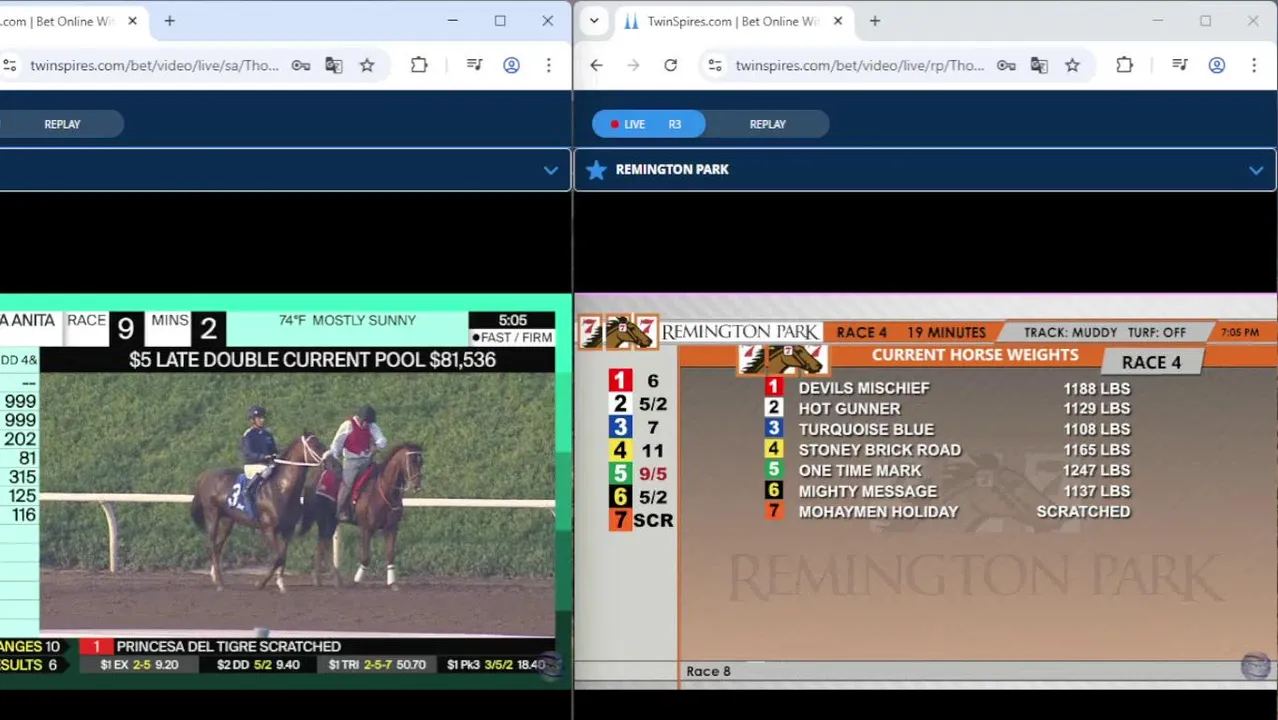Click the left TwinSpires tab title

coord(58,21)
